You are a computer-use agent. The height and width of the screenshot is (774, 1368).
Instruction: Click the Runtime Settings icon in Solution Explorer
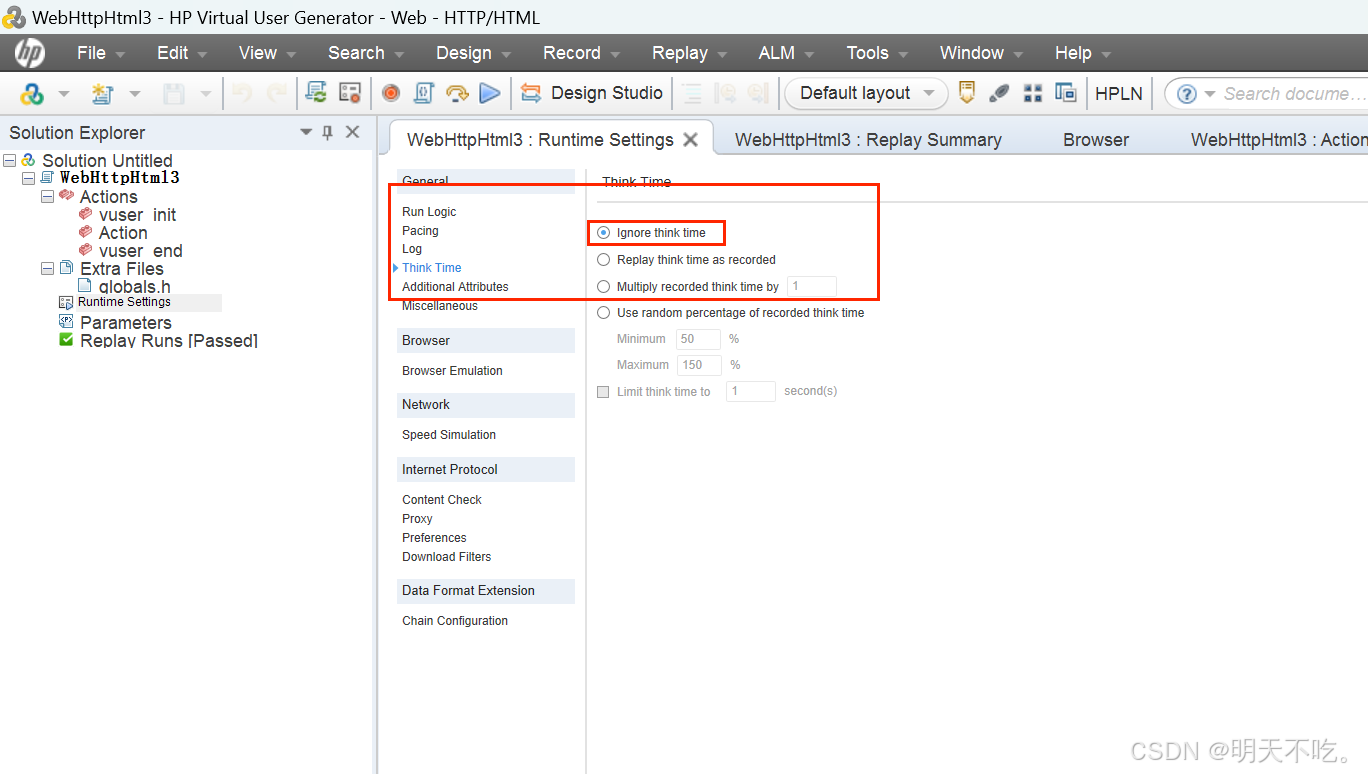point(66,302)
